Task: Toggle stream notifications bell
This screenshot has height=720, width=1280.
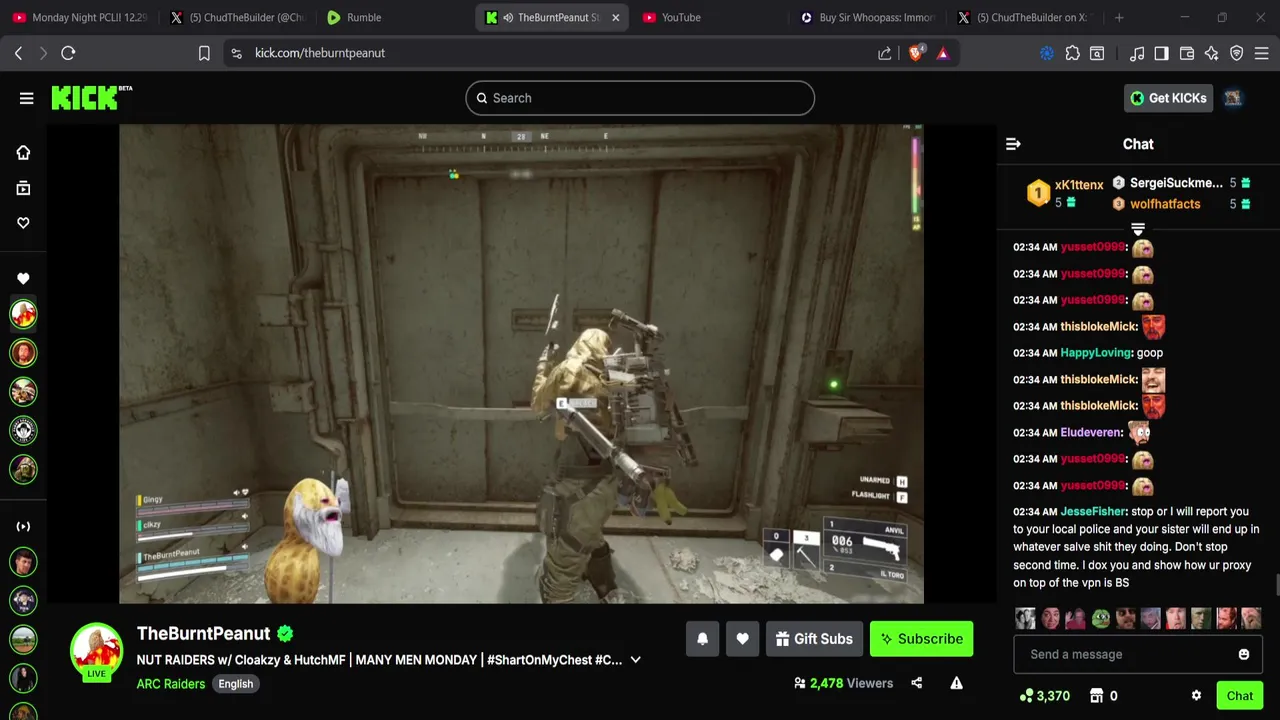Action: [702, 639]
